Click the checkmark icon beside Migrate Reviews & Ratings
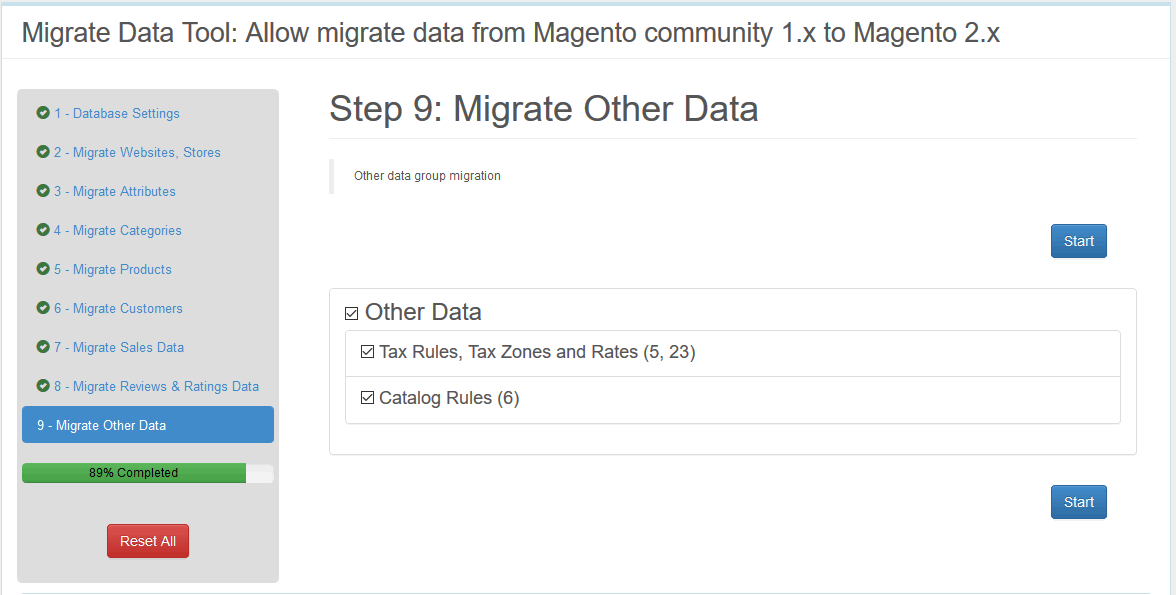The width and height of the screenshot is (1176, 595). pyautogui.click(x=43, y=386)
